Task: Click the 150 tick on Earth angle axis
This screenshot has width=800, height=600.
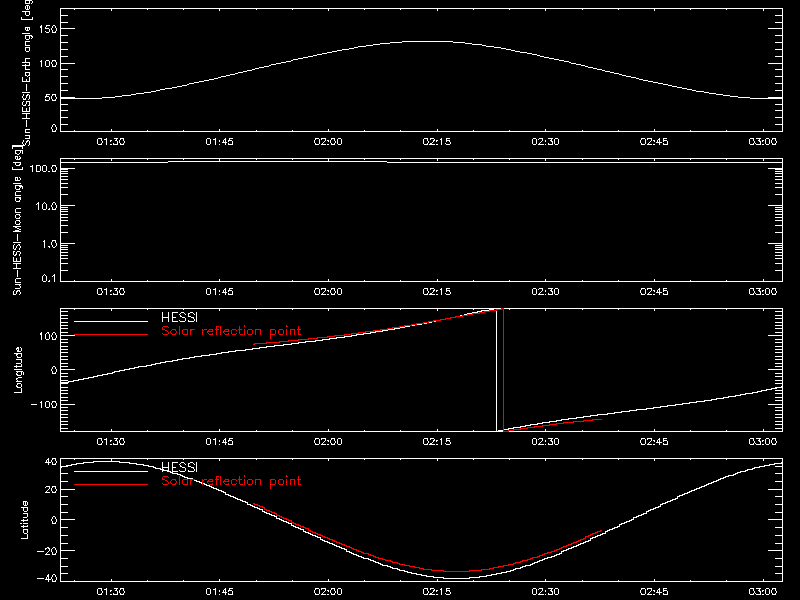Action: (48, 29)
